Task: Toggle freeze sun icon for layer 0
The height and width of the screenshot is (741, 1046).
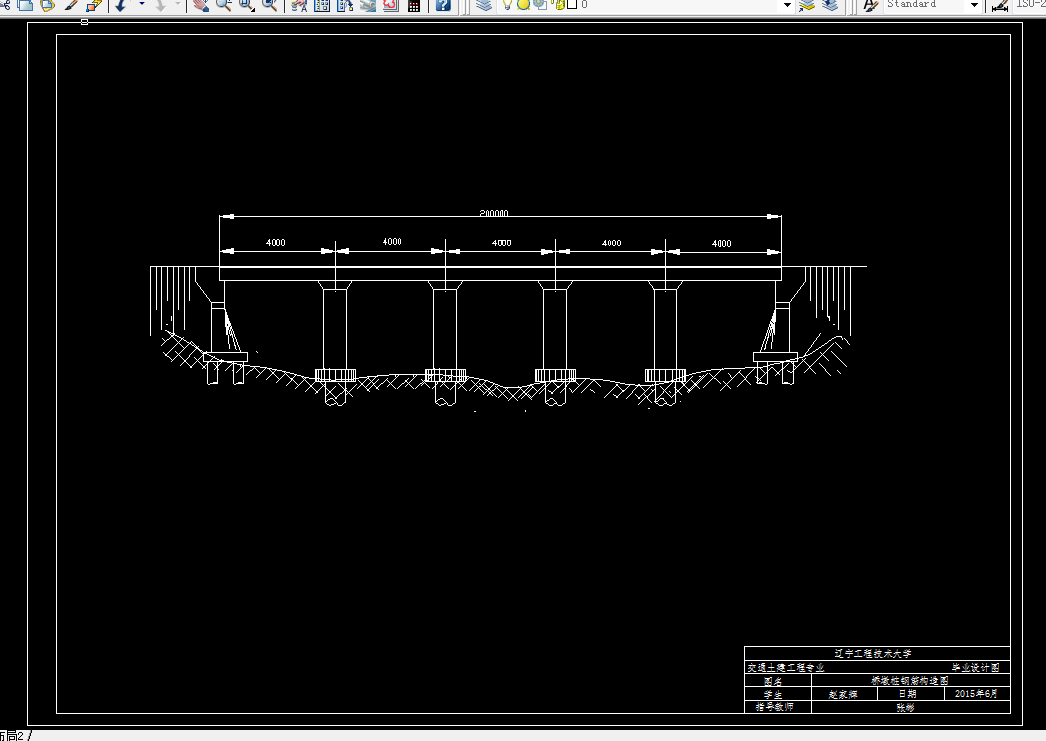Action: (524, 5)
